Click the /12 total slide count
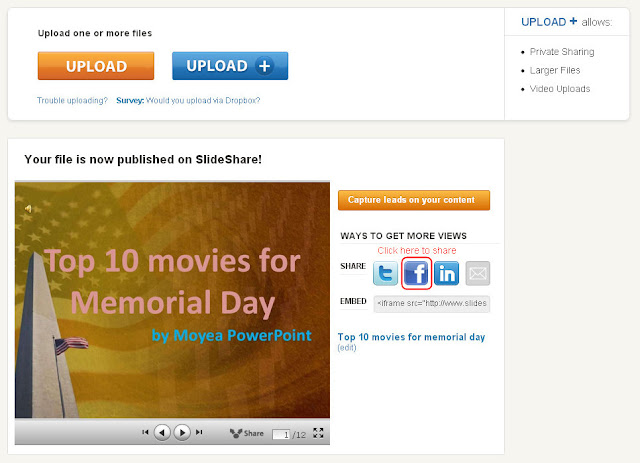 (299, 435)
